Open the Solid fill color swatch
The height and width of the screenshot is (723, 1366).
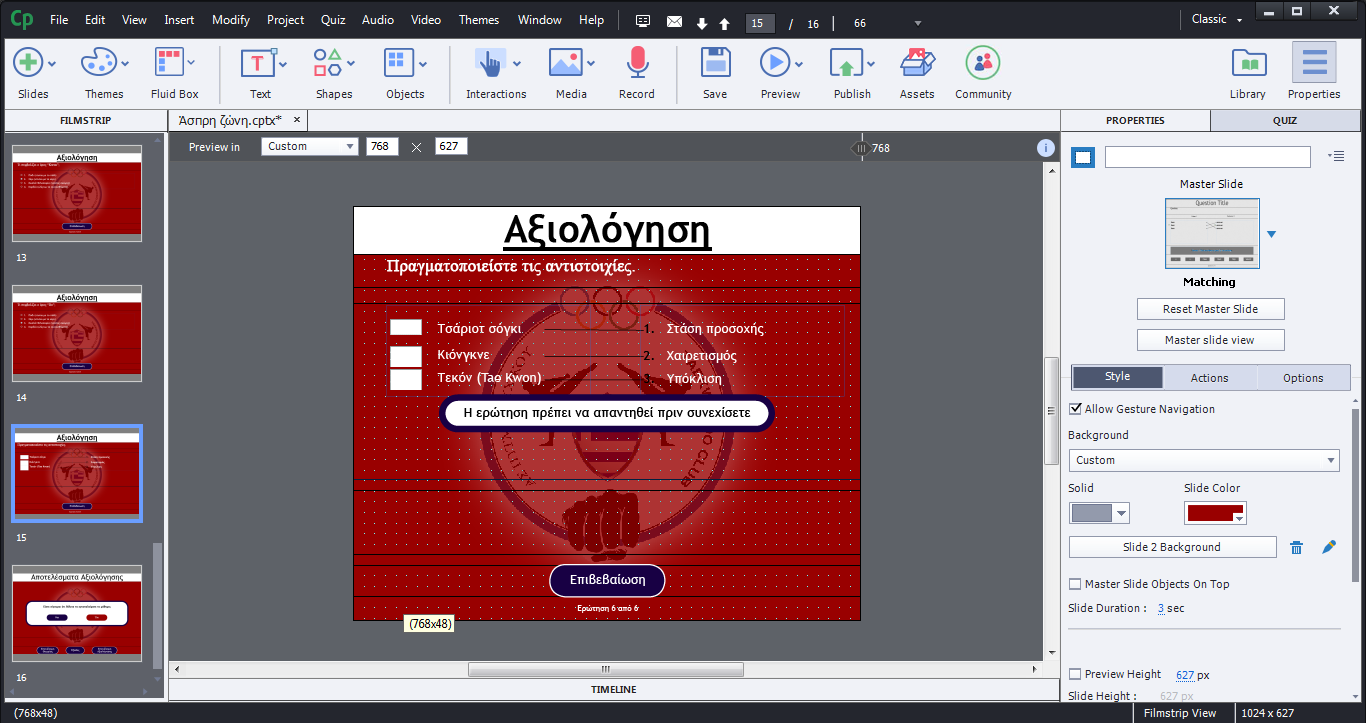pos(1099,513)
